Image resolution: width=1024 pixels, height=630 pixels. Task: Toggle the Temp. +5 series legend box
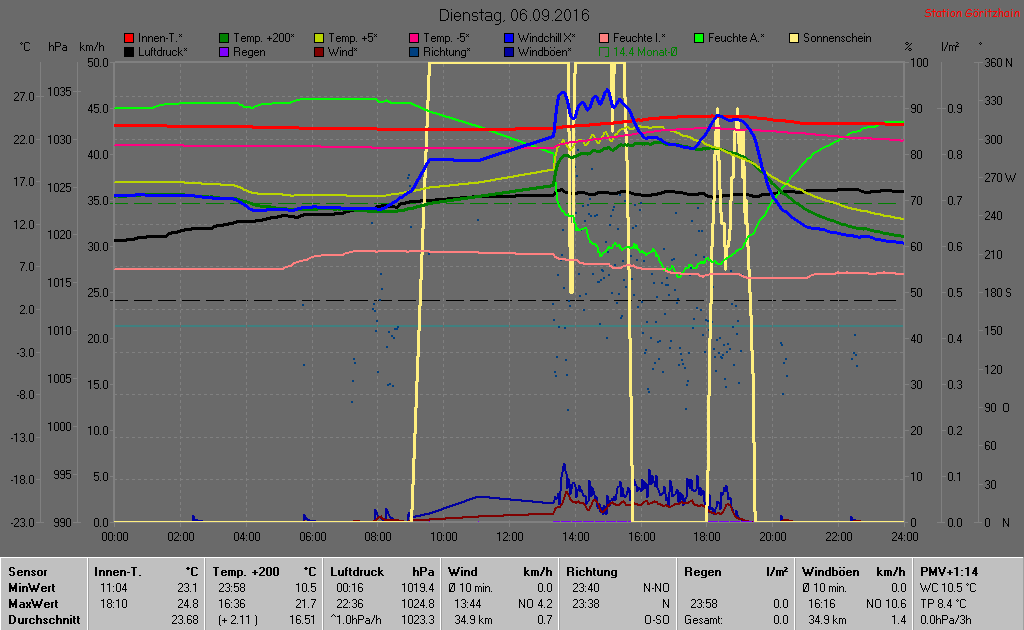[x=319, y=38]
